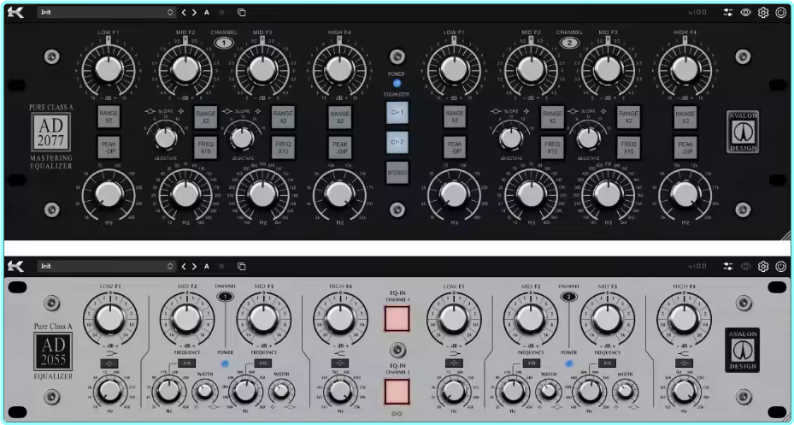Toggle Channel 1 HIGH F4 RANGE X2 on AD 2077
794x425 pixels.
(340, 117)
